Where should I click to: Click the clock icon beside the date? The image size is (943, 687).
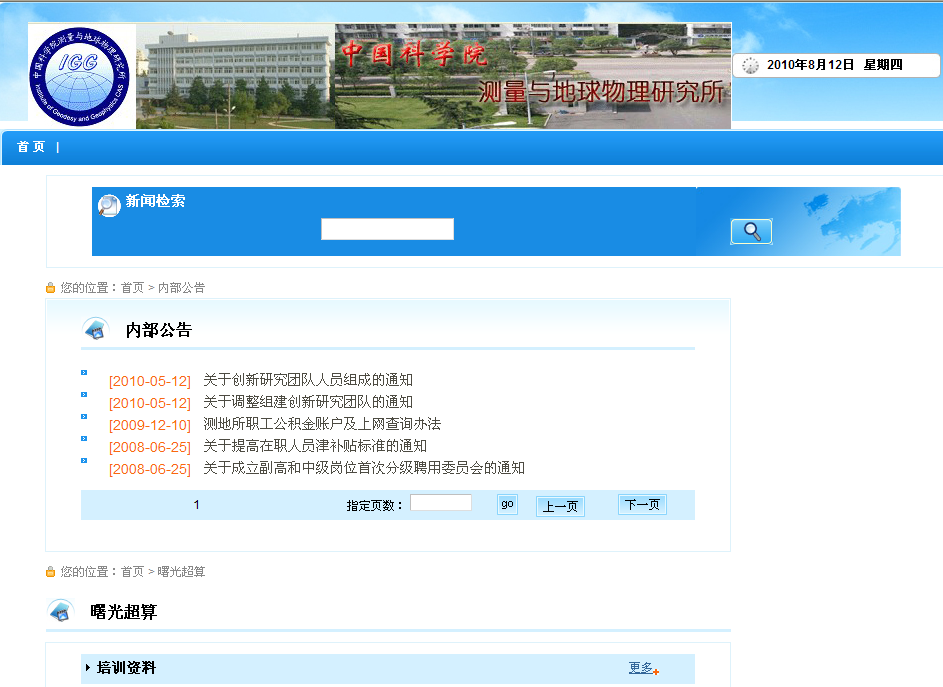(750, 65)
